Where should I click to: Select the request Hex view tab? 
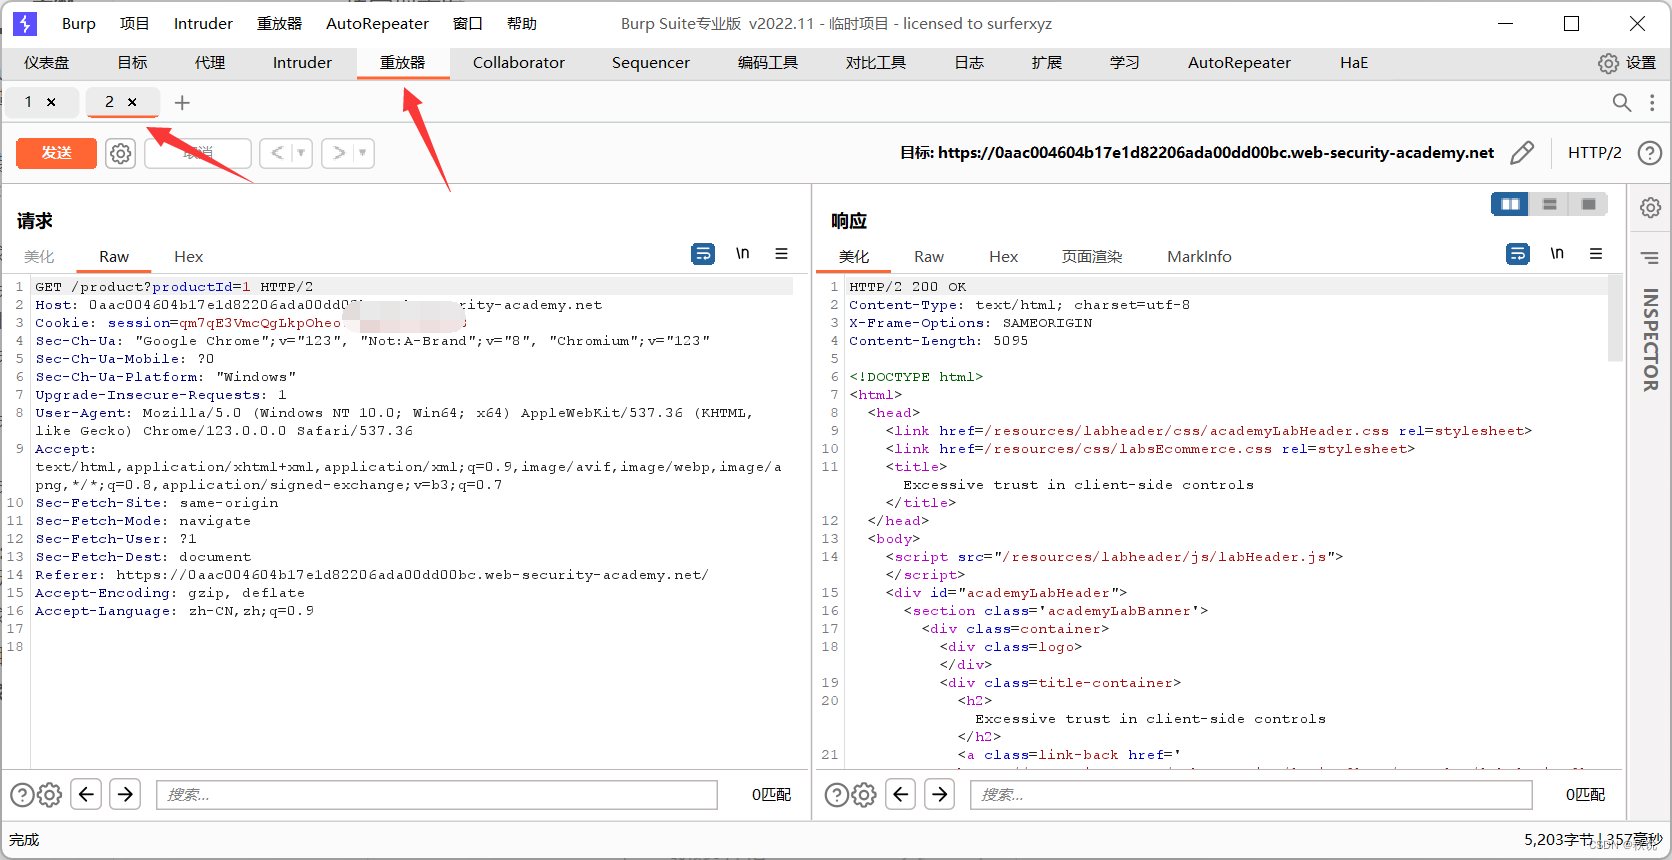pyautogui.click(x=188, y=257)
